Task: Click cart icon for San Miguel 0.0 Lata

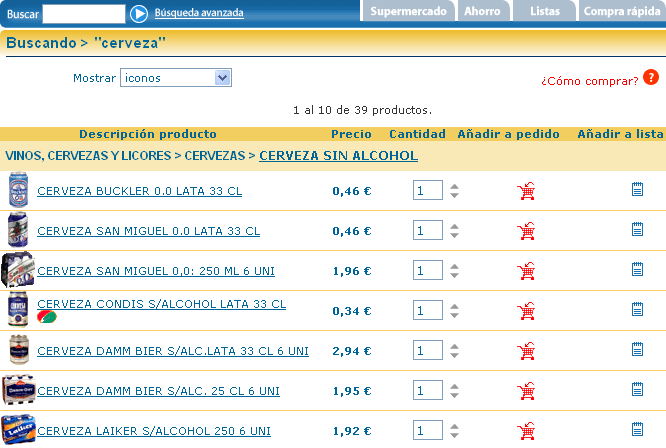Action: click(x=525, y=231)
